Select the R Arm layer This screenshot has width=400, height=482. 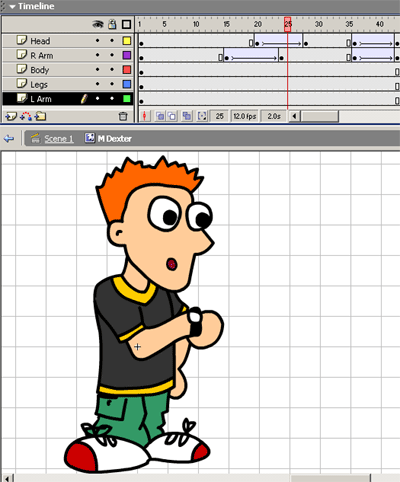[42, 56]
